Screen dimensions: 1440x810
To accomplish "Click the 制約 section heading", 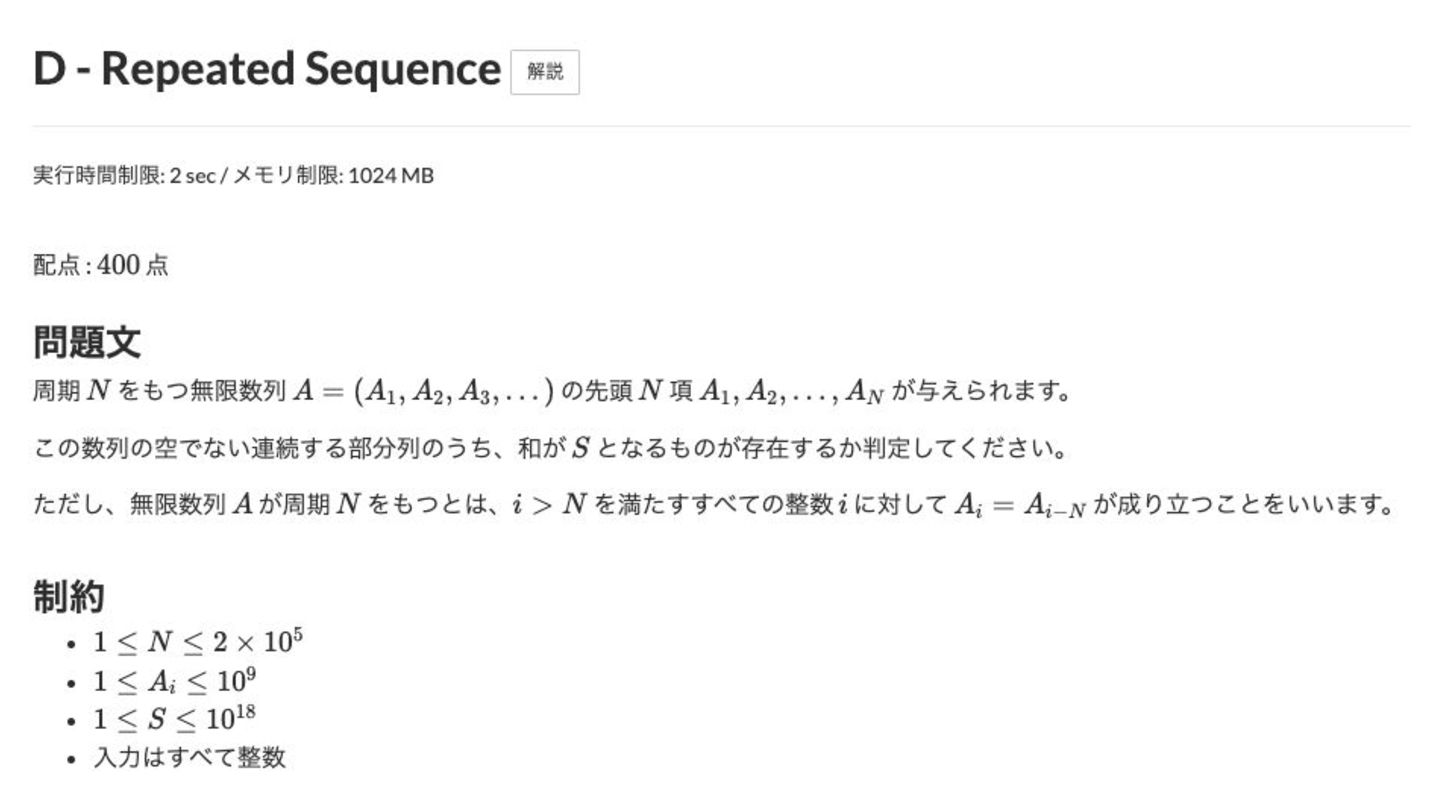I will (69, 597).
